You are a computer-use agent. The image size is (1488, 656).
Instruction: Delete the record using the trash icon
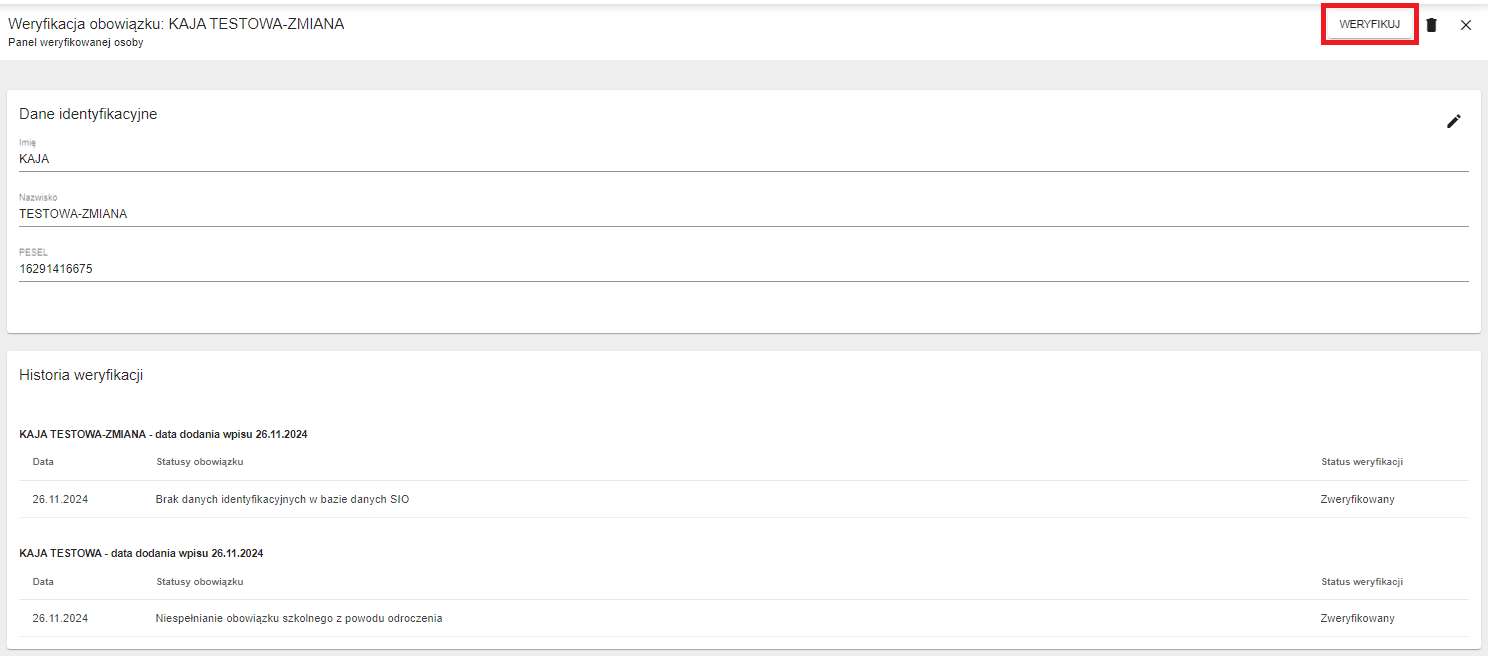point(1431,25)
